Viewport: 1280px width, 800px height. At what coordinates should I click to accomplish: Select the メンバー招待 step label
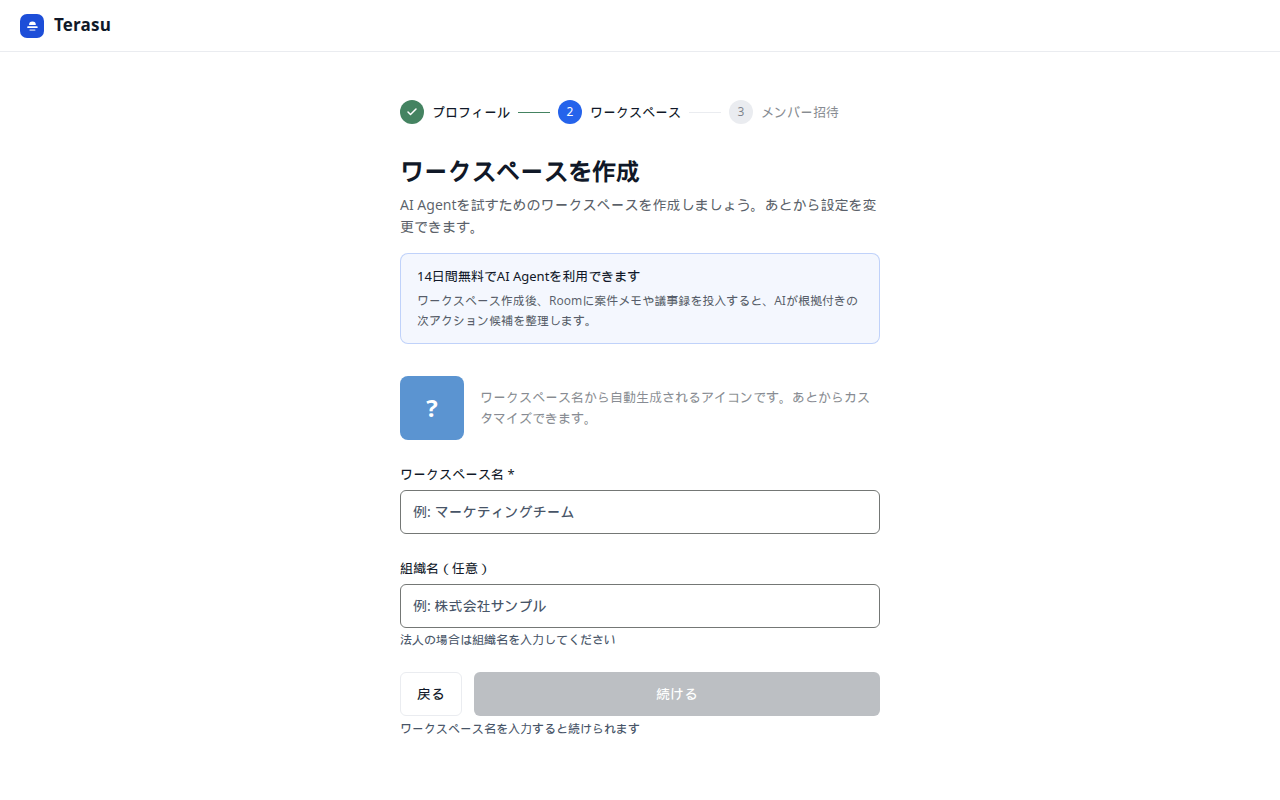[x=800, y=112]
